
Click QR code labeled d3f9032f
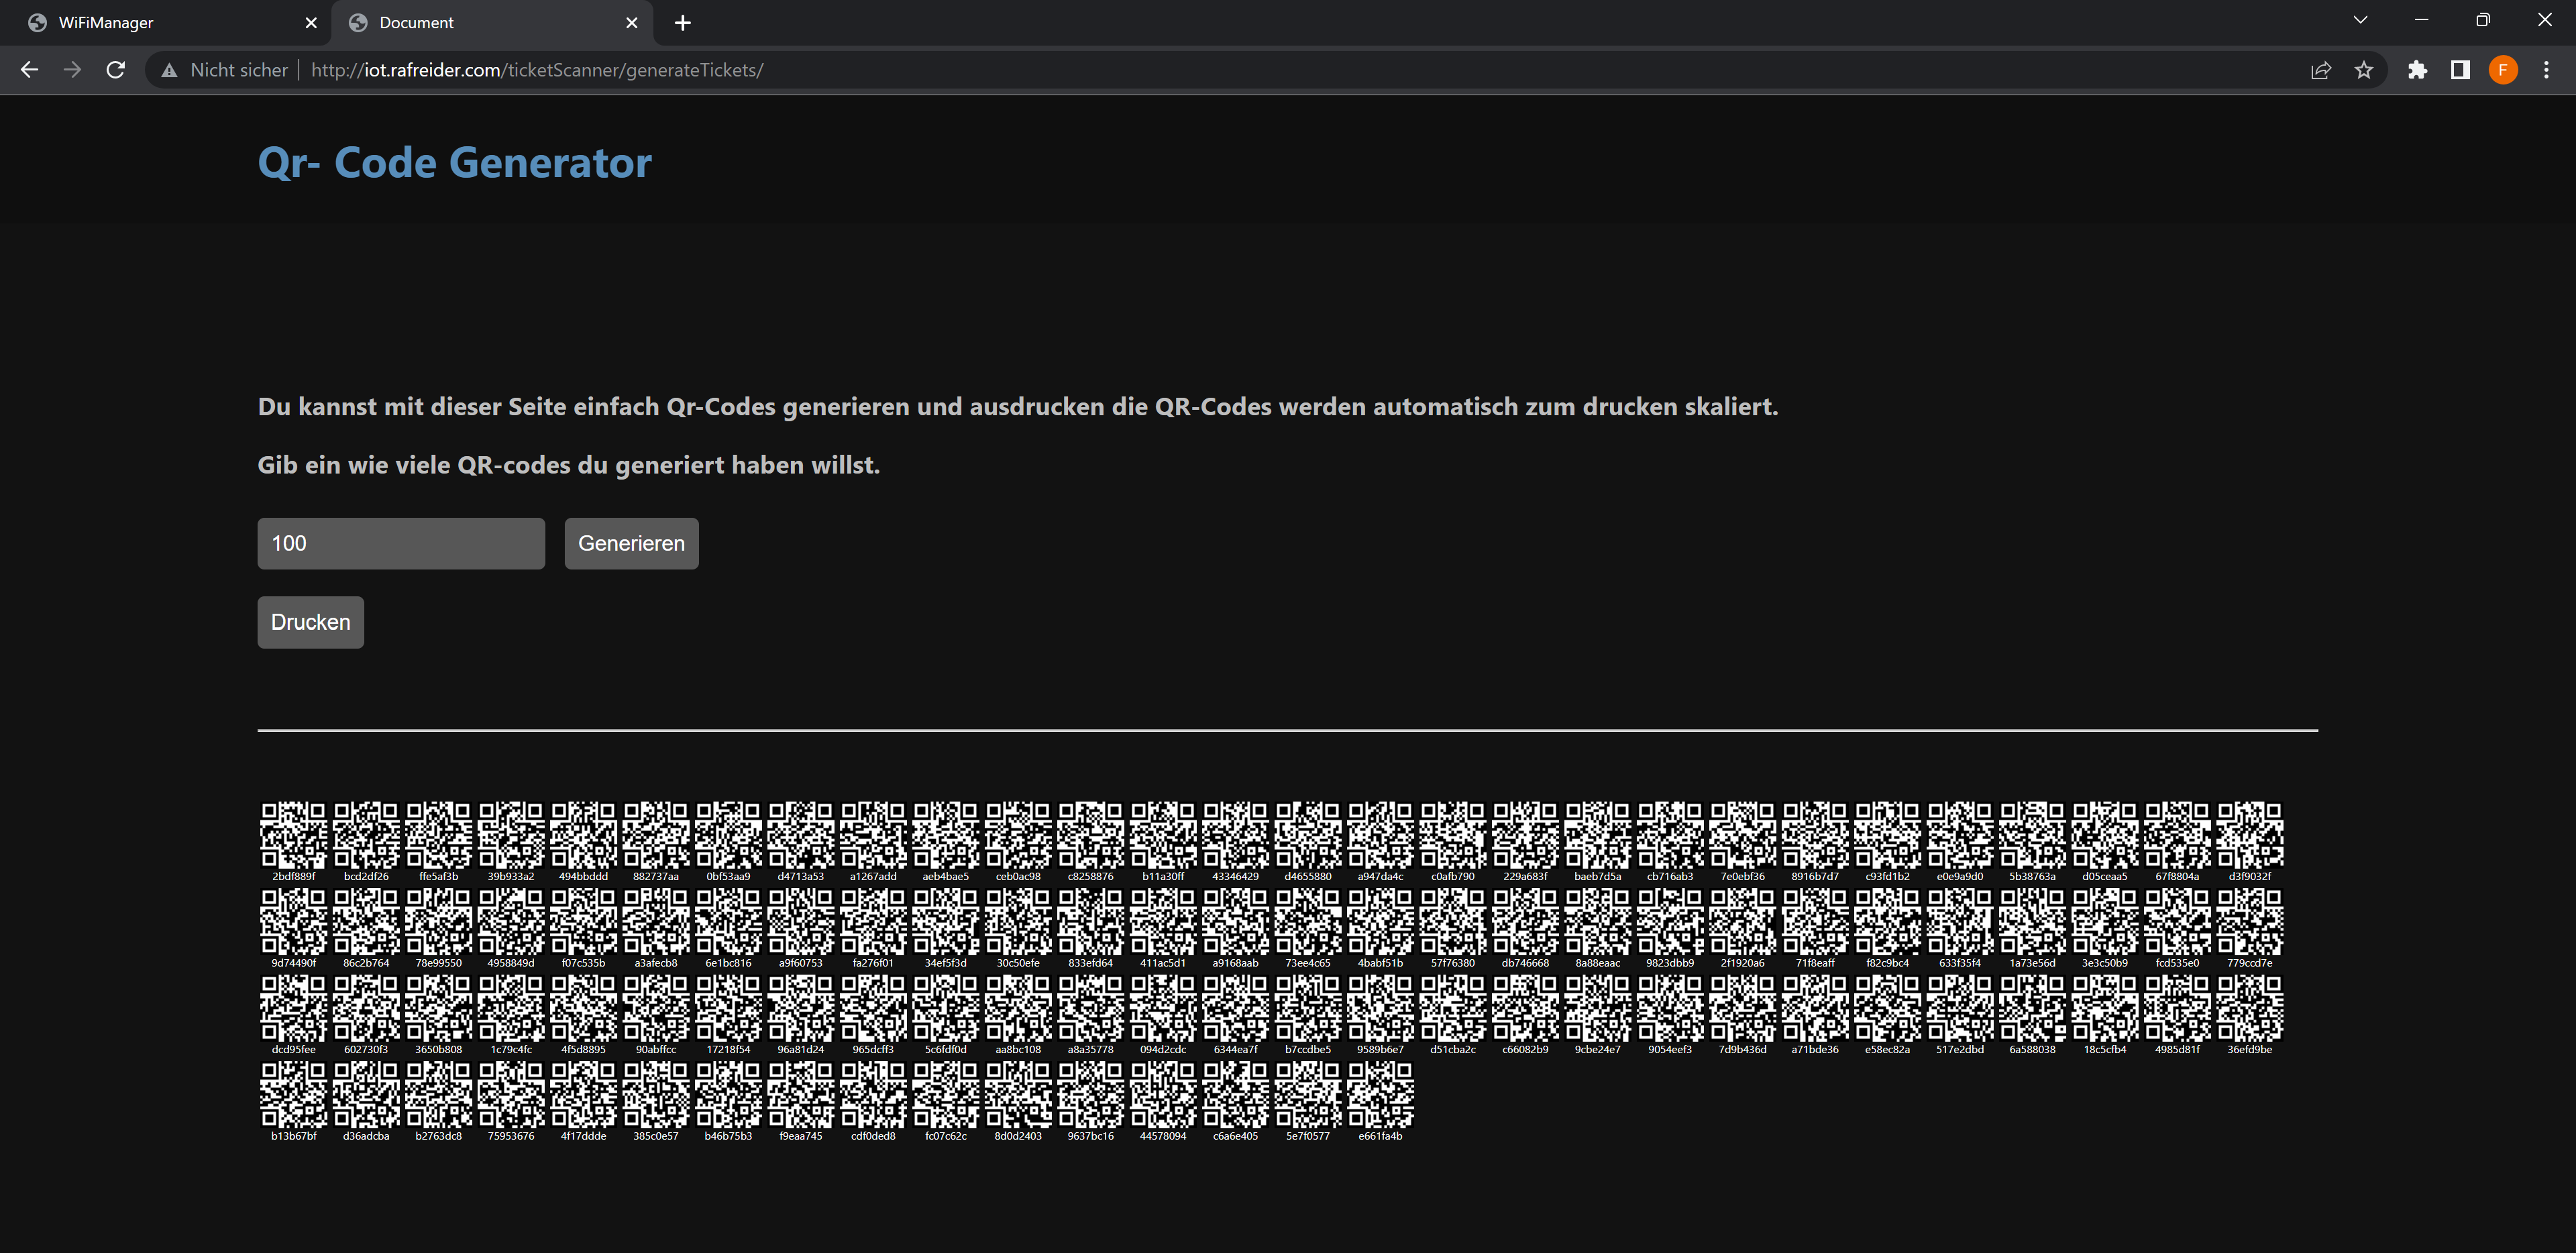tap(2250, 834)
